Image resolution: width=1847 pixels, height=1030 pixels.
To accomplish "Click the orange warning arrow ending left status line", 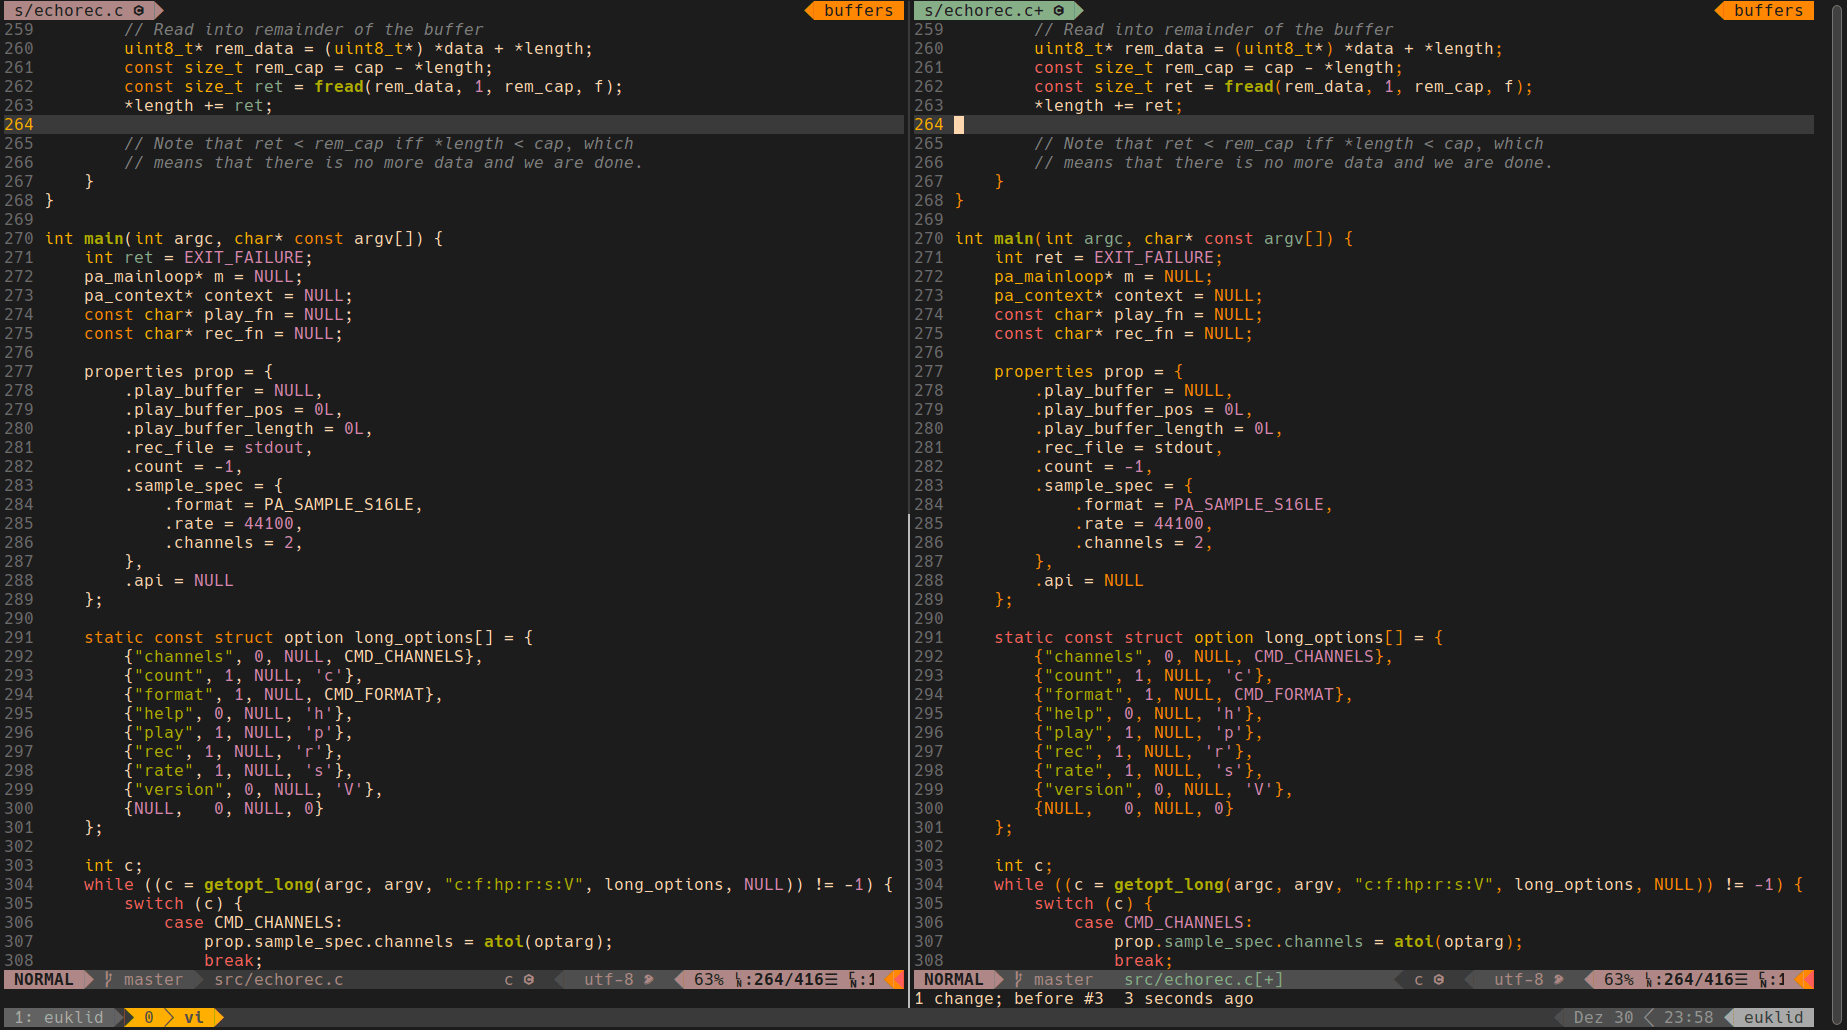I will [896, 980].
